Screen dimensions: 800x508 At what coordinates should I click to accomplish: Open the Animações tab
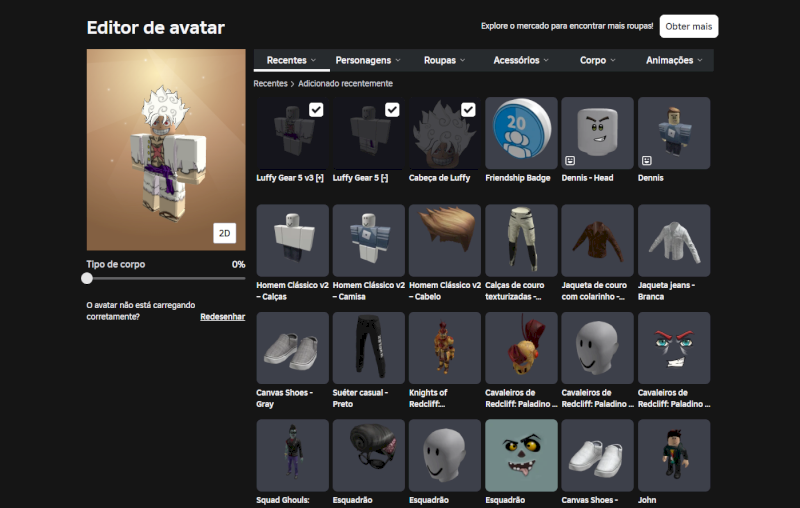click(674, 60)
